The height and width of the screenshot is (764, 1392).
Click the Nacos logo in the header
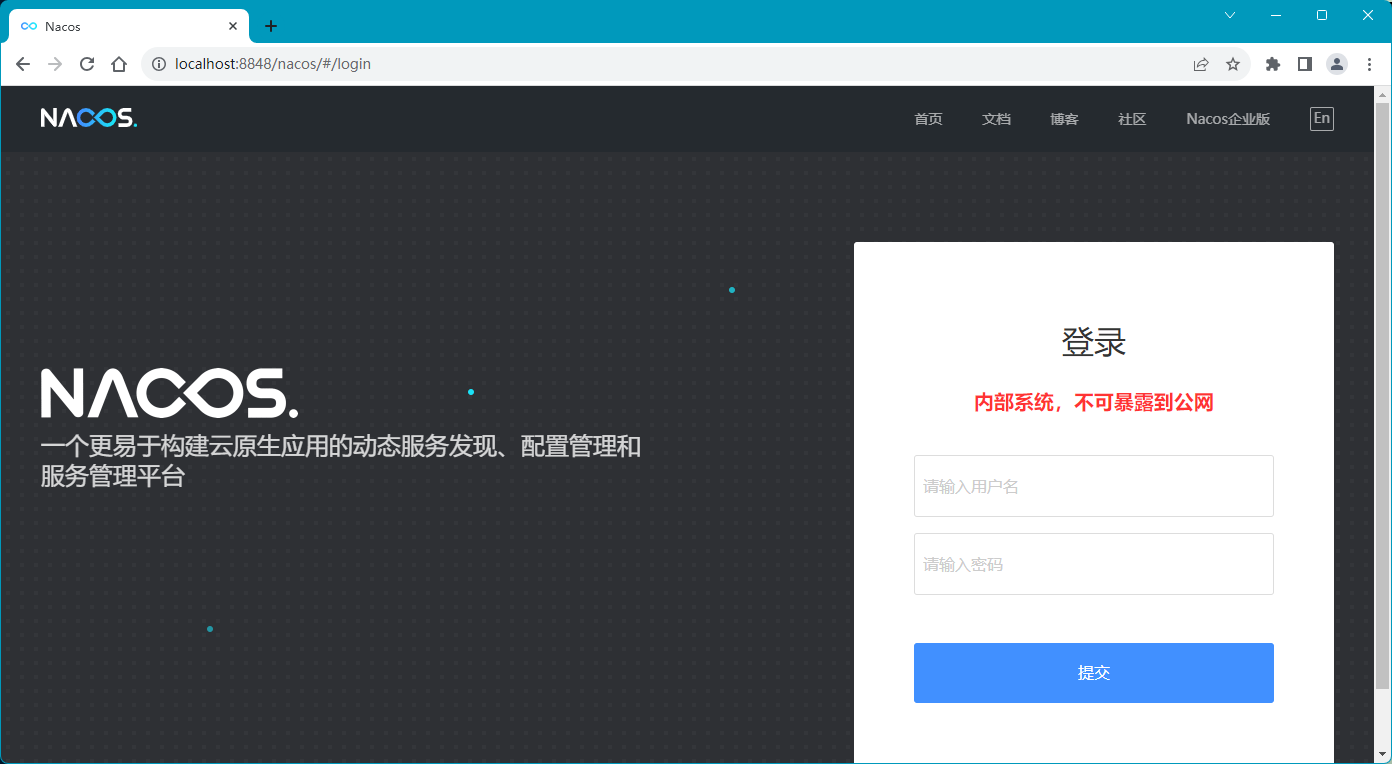[x=89, y=118]
